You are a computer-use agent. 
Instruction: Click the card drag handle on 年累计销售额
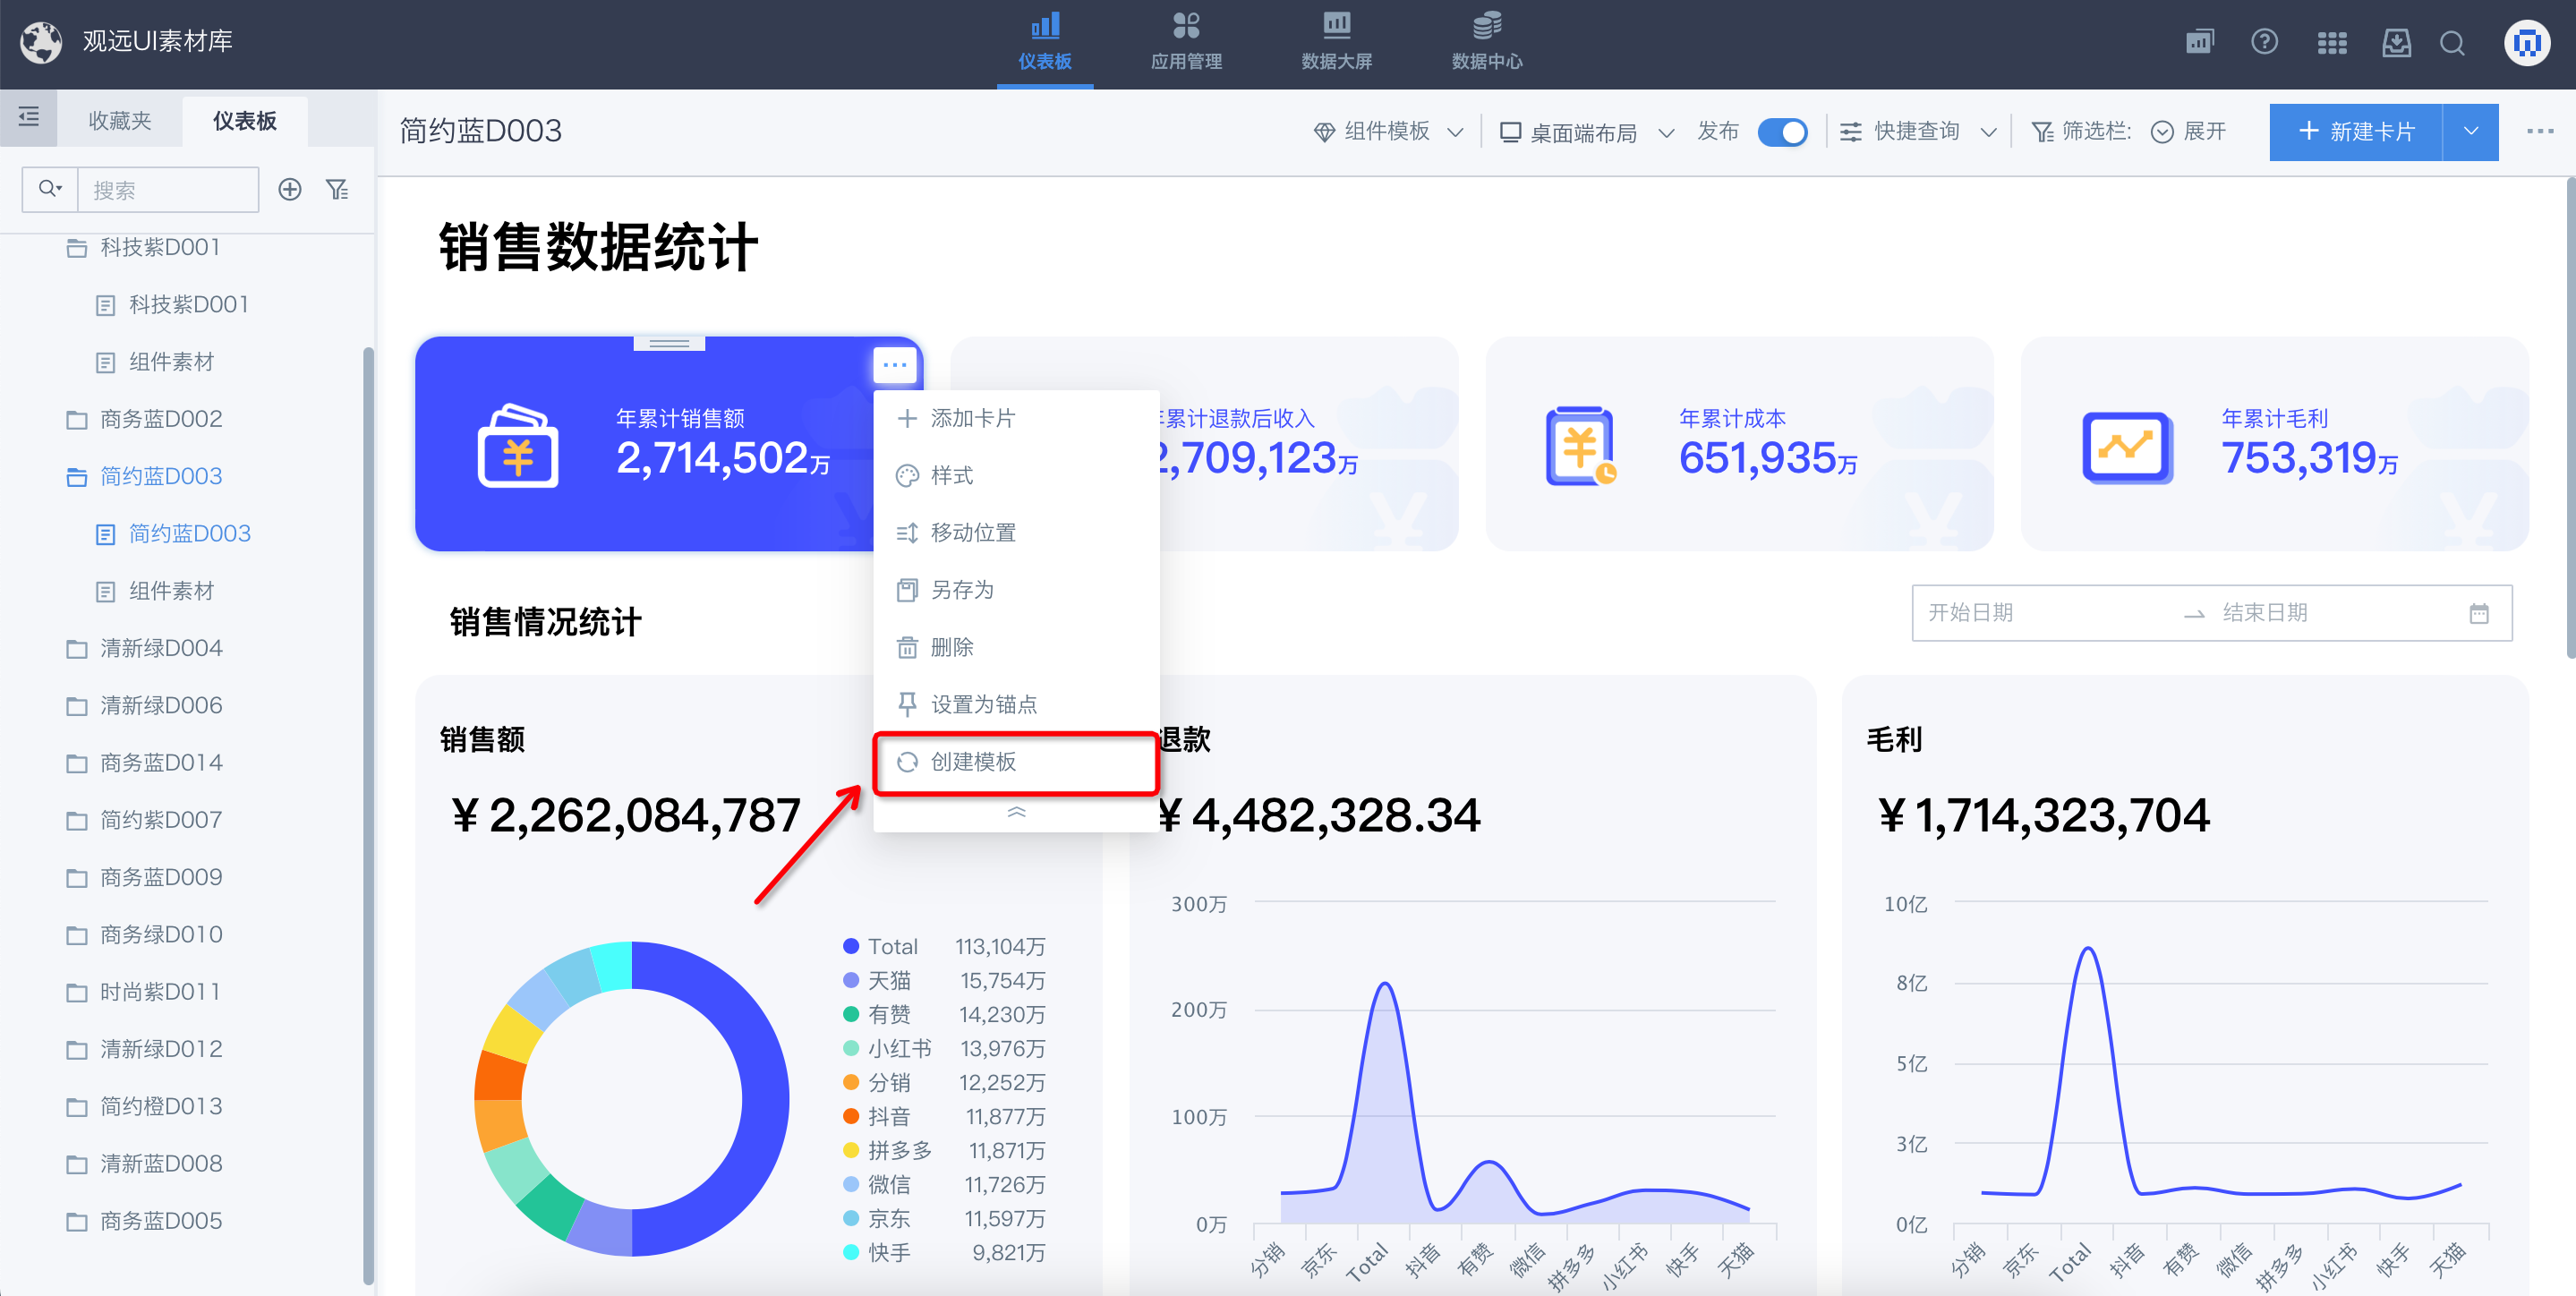click(669, 343)
